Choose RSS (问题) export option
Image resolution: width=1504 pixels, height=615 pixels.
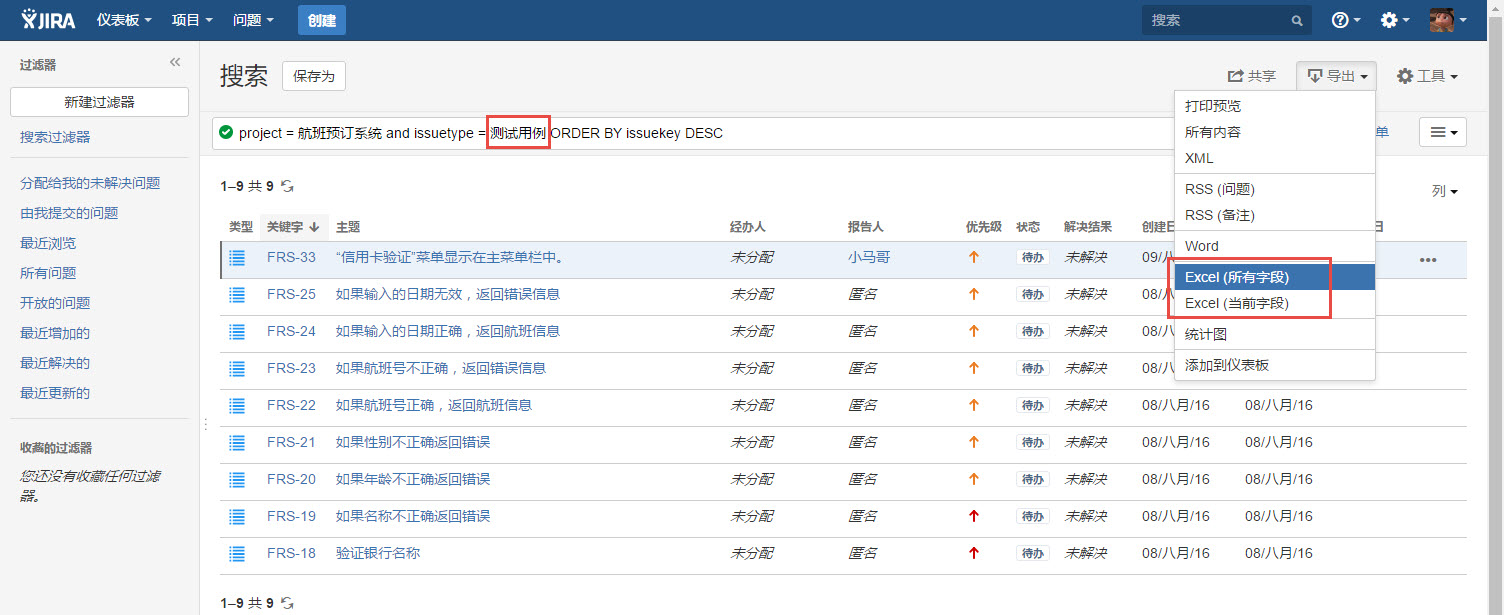pos(1275,189)
